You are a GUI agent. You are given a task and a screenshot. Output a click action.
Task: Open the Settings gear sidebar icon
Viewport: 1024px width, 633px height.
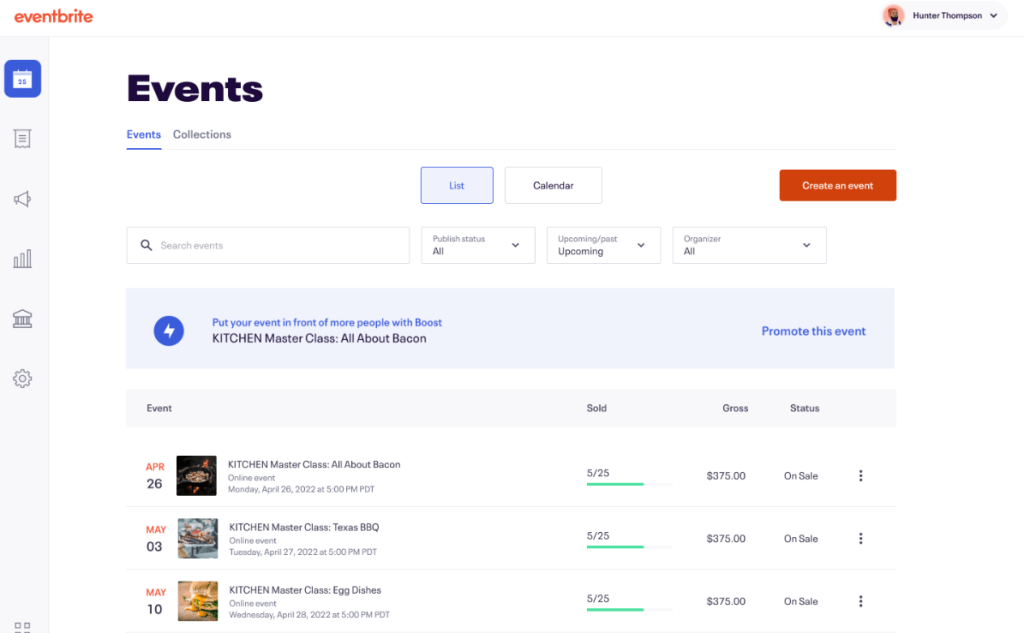22,378
